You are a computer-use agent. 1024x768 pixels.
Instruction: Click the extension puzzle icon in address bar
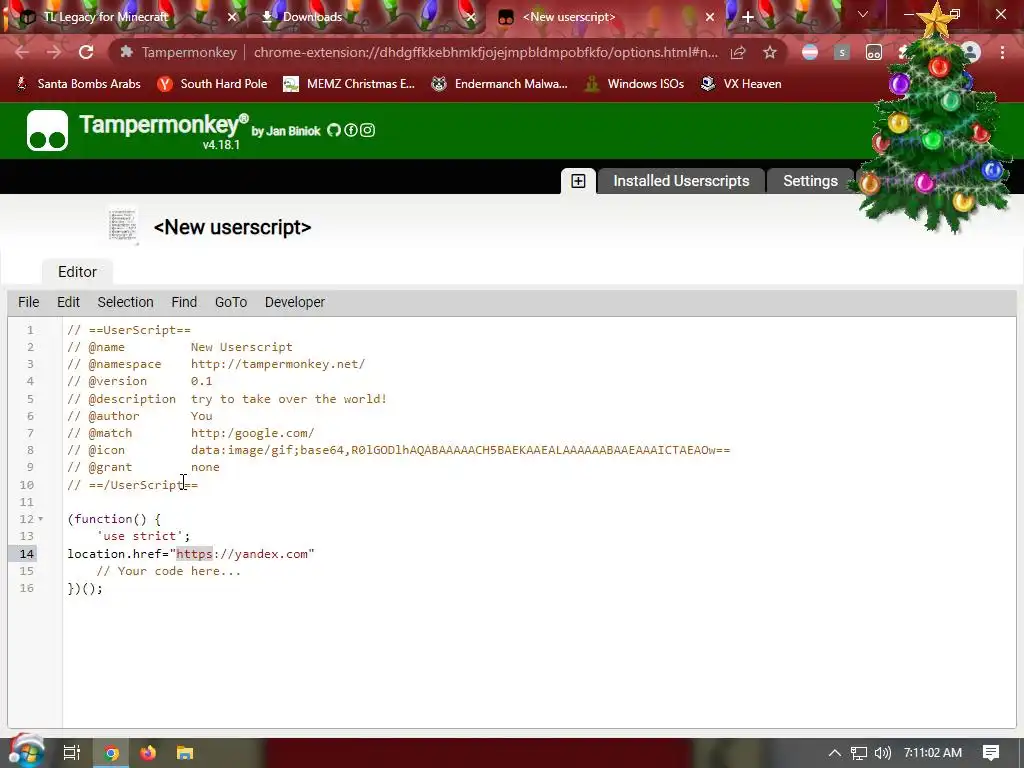pos(127,52)
